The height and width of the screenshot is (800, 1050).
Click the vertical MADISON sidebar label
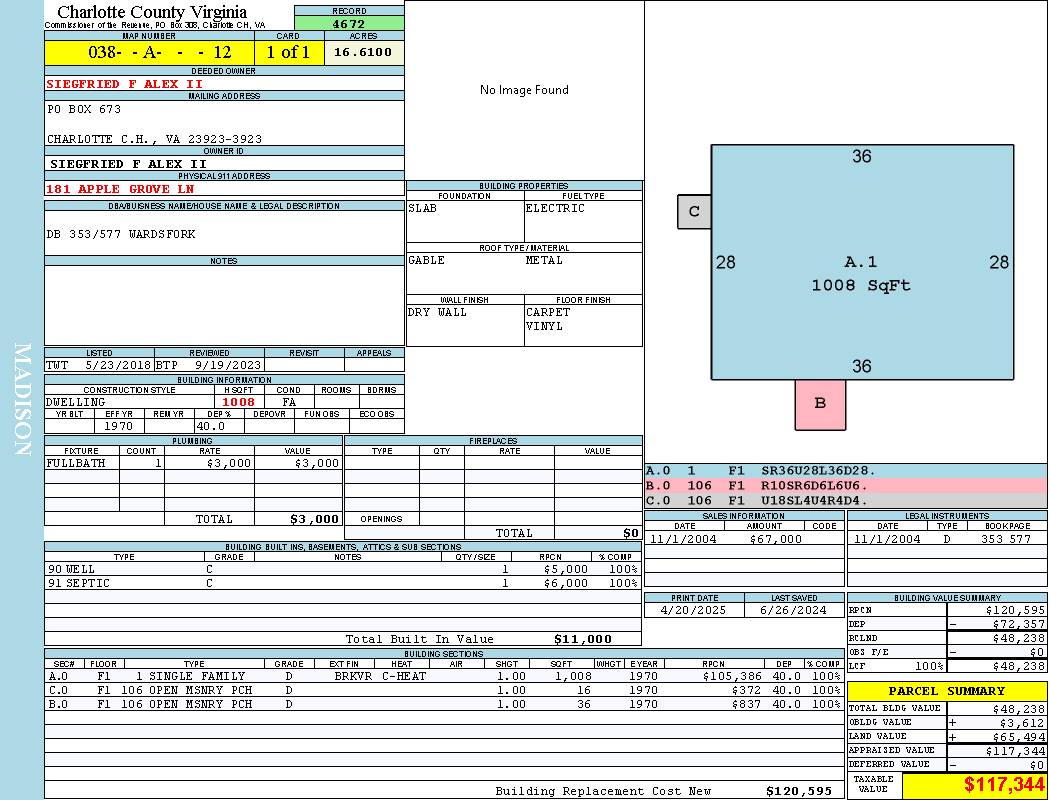point(22,400)
